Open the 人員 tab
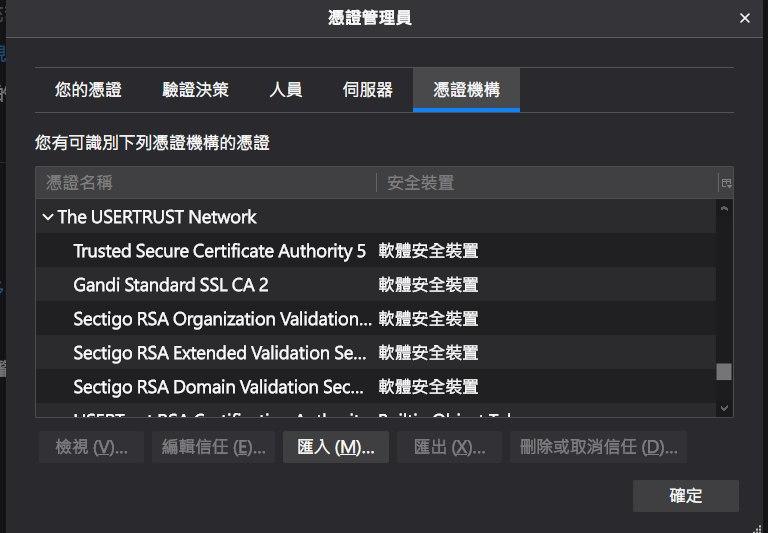768x533 pixels. click(x=286, y=90)
